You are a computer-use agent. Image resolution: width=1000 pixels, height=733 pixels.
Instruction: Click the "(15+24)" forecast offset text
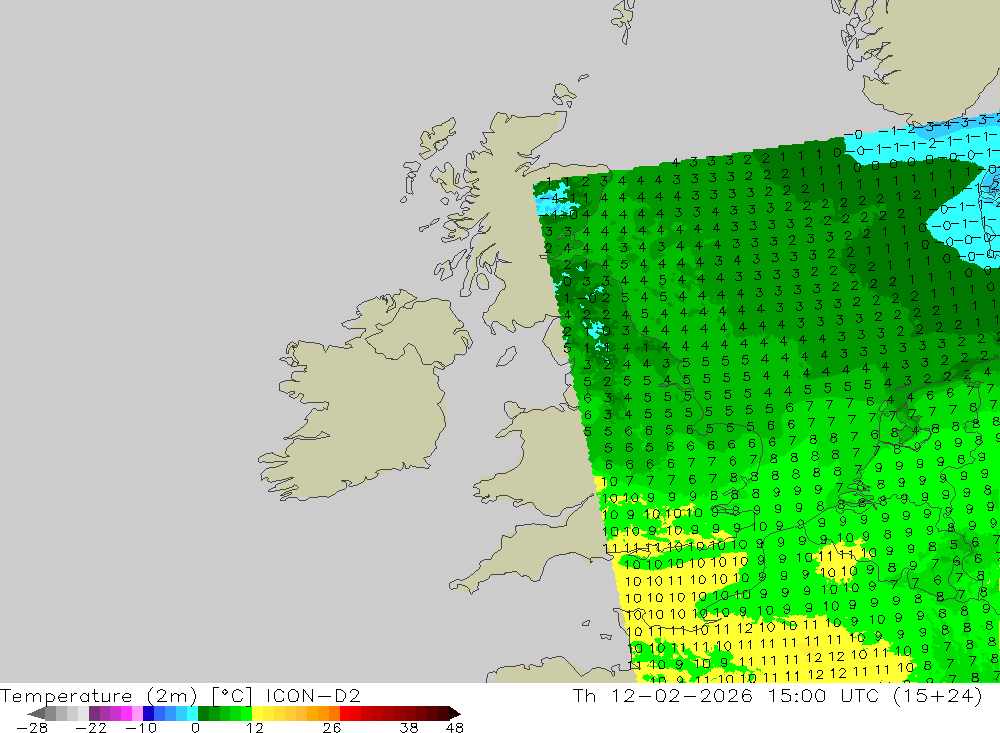938,695
